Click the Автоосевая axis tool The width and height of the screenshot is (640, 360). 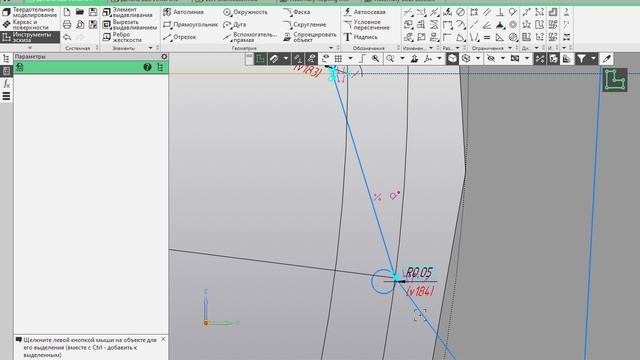pos(364,12)
